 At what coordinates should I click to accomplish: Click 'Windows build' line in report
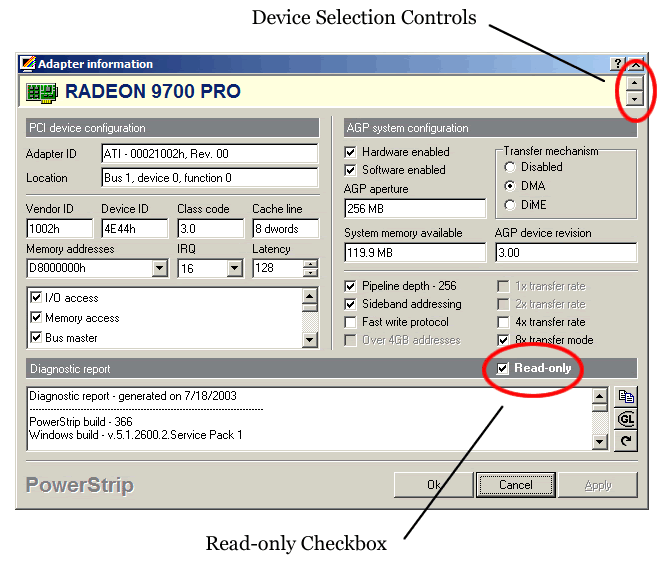[135, 435]
